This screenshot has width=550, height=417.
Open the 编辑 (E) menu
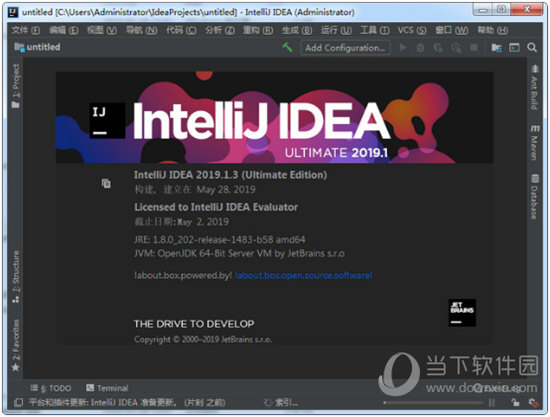point(63,30)
